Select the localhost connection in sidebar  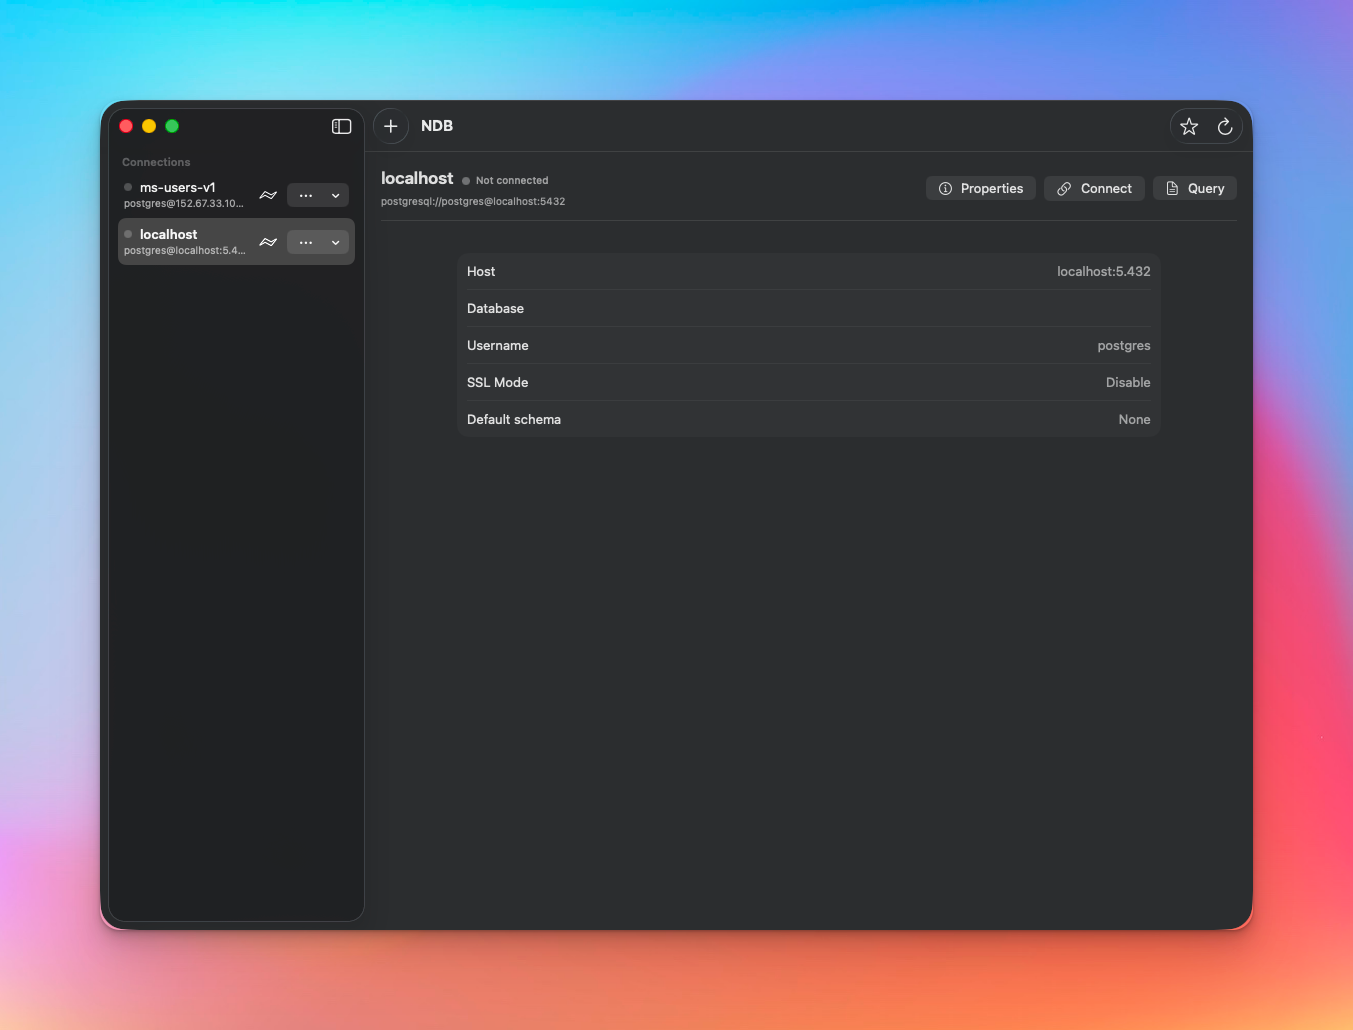(183, 242)
